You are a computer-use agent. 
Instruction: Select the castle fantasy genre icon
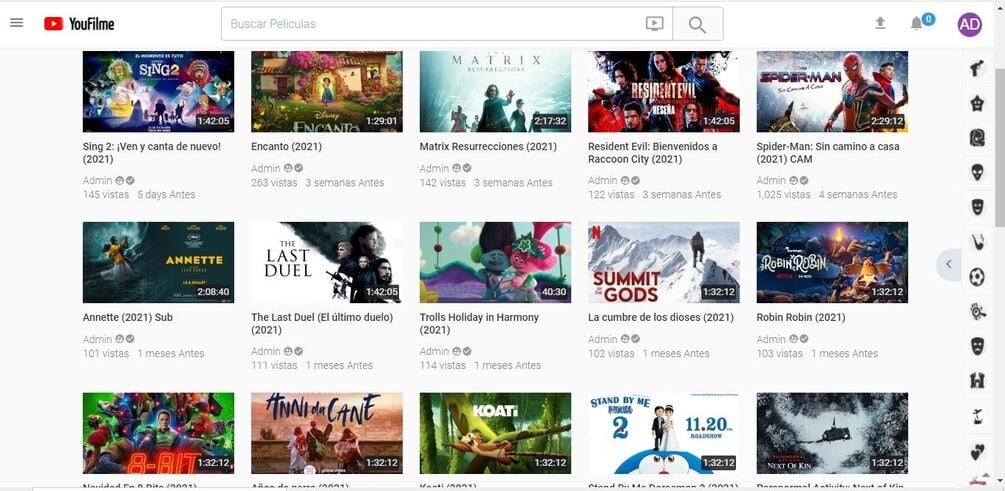click(x=977, y=380)
